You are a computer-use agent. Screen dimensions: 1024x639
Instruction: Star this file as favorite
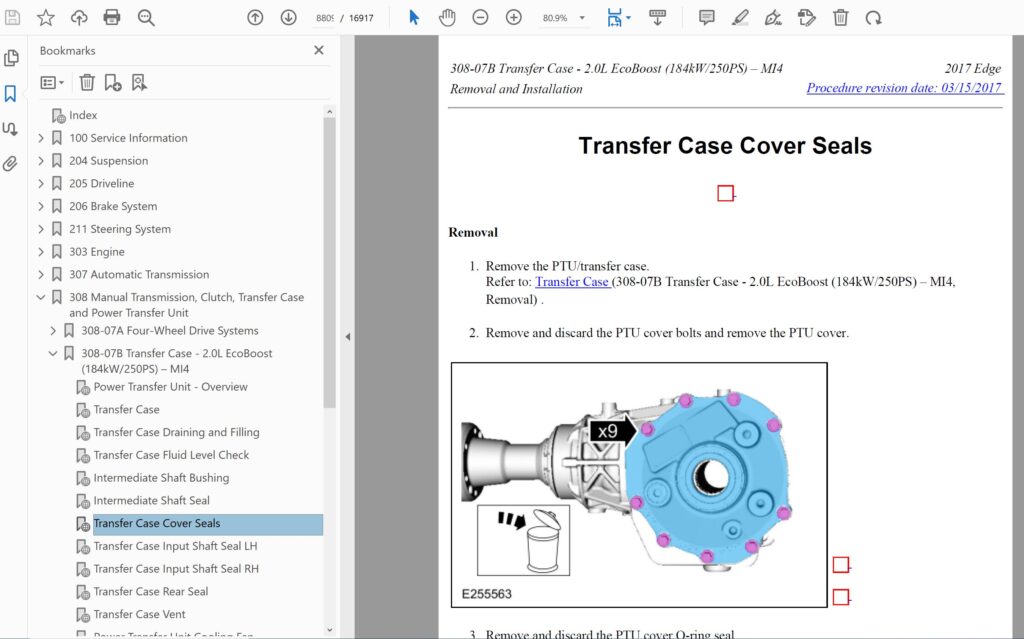45,17
